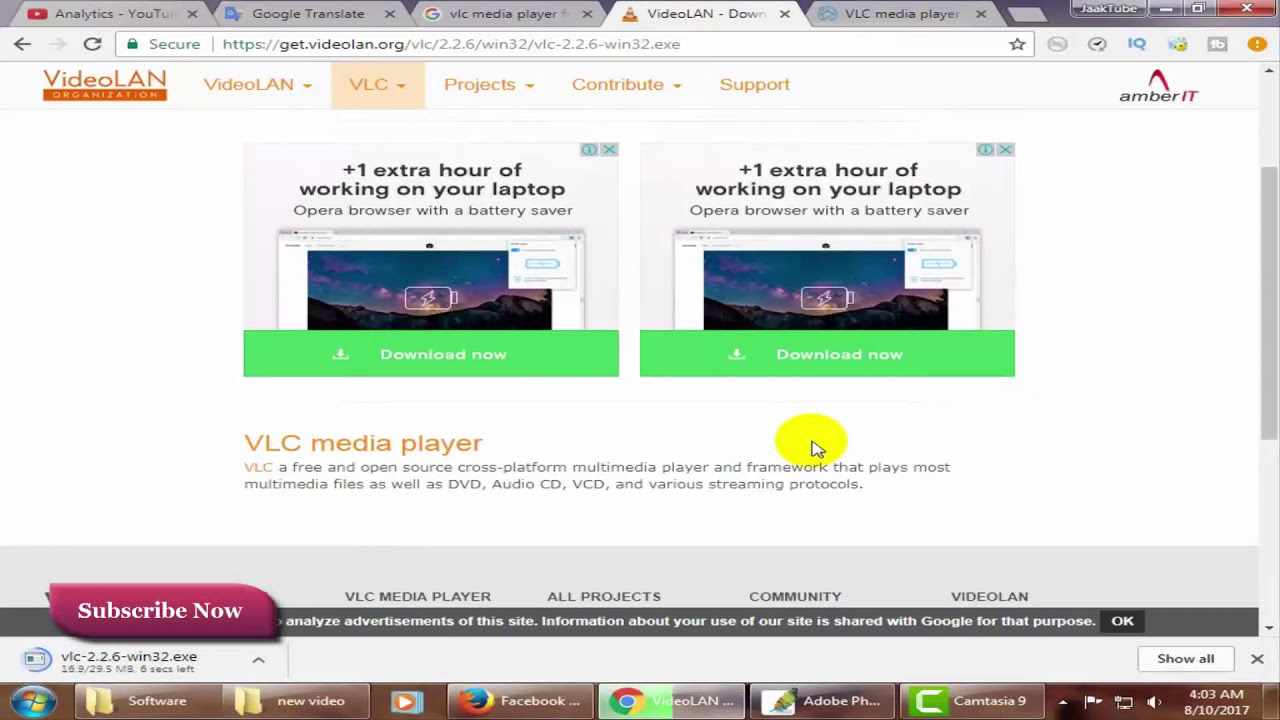Click the VideoLAN Organization logo
Viewport: 1280px width, 720px height.
point(105,84)
